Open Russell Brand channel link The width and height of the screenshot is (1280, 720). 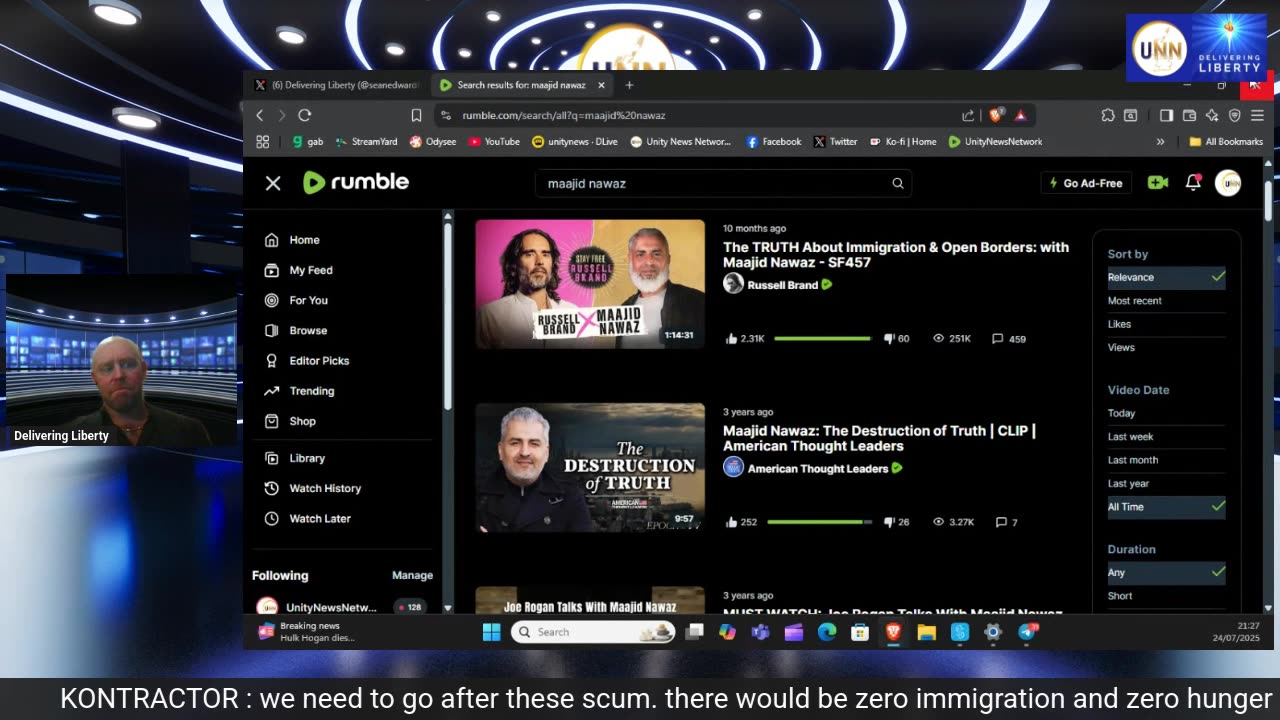(x=783, y=285)
